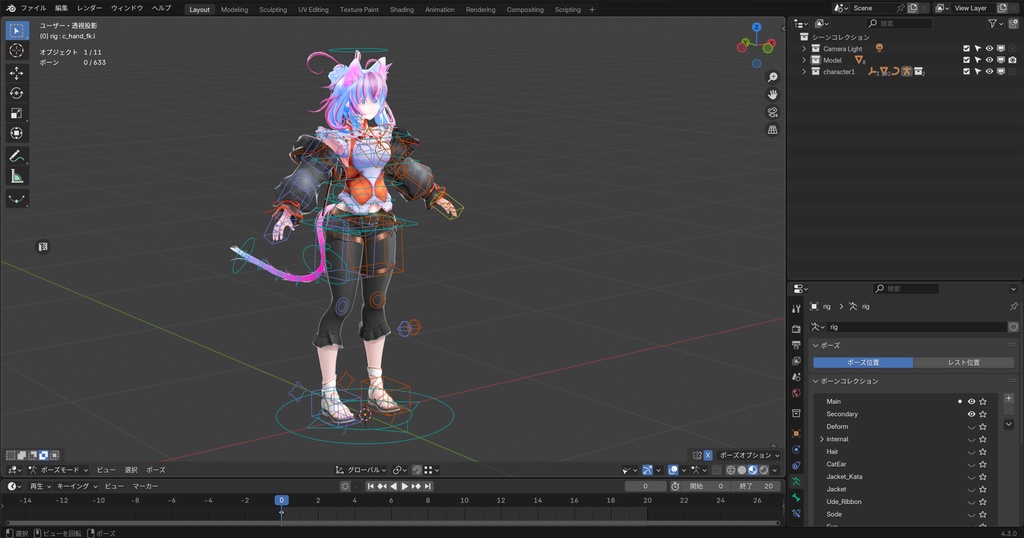Show the Deform bone collection
This screenshot has width=1024, height=538.
[971, 427]
